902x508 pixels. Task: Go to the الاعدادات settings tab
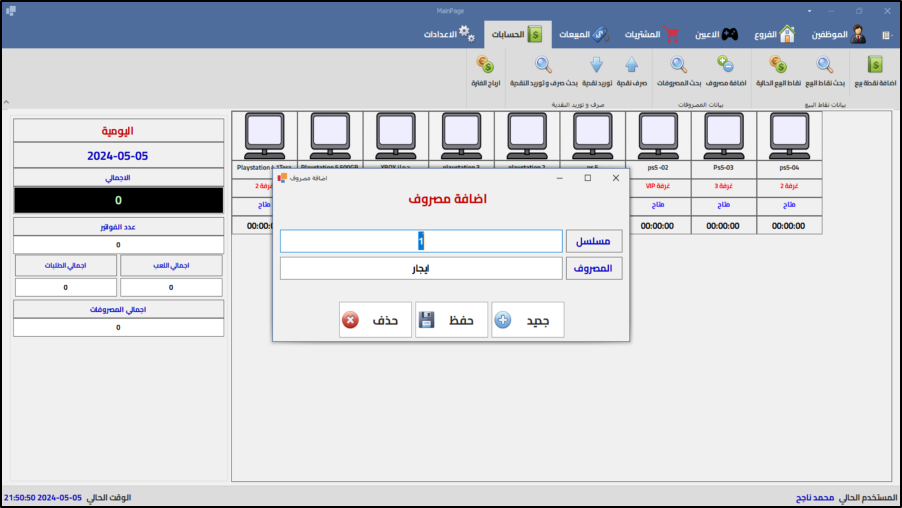pos(451,34)
